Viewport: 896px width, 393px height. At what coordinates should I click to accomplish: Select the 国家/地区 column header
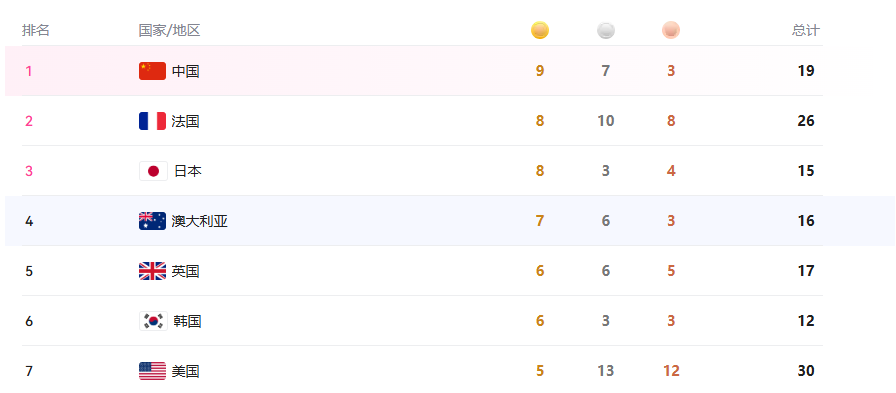[x=169, y=30]
